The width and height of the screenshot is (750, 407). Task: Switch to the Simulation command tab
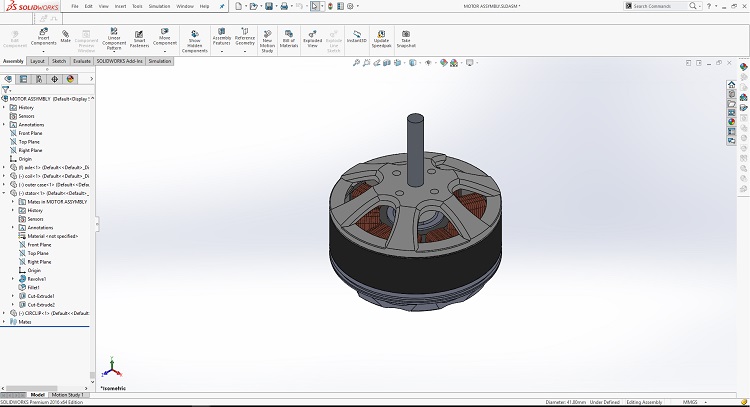point(160,61)
